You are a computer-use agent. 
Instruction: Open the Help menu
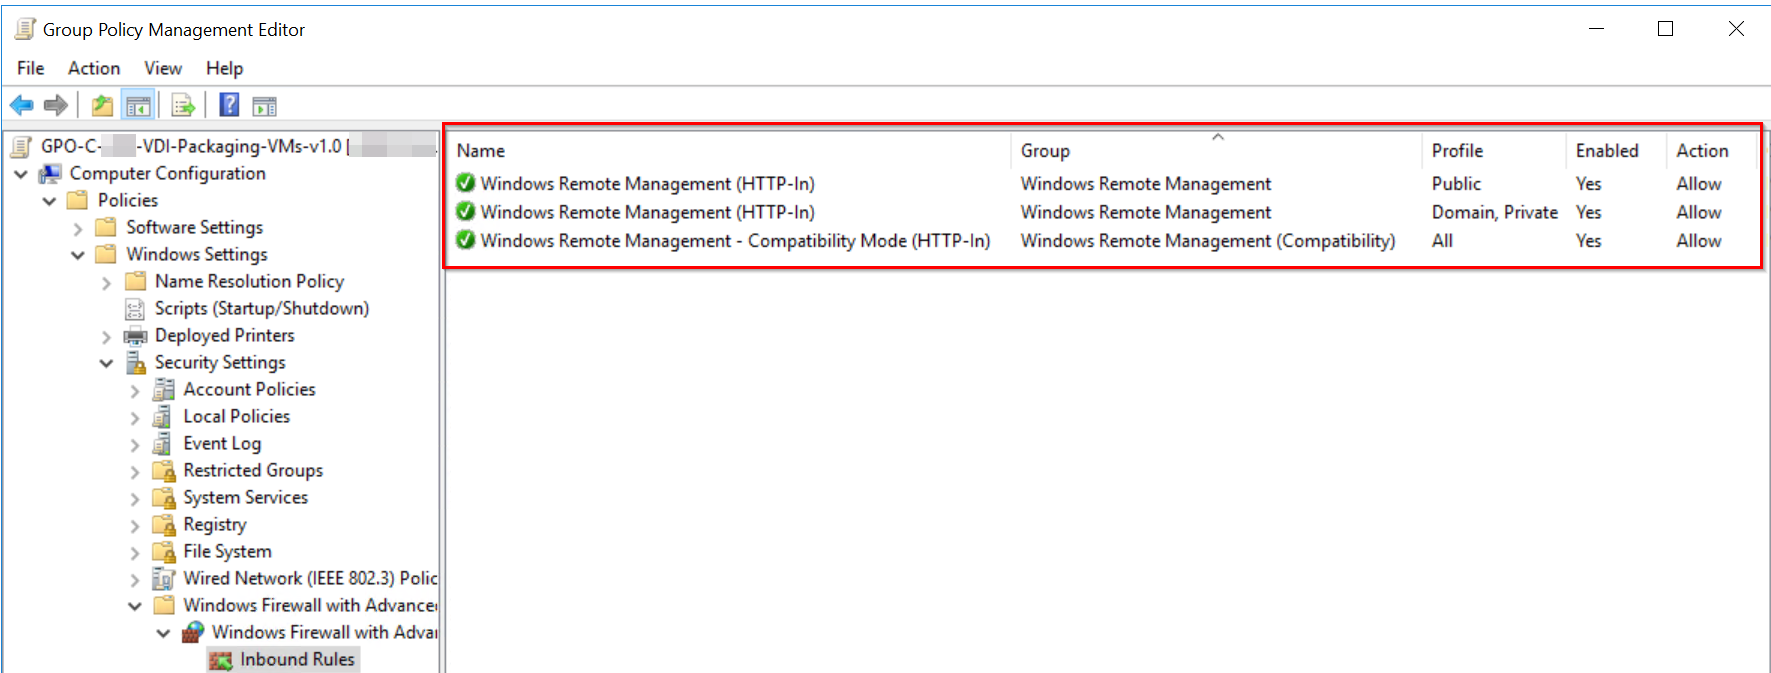point(225,68)
